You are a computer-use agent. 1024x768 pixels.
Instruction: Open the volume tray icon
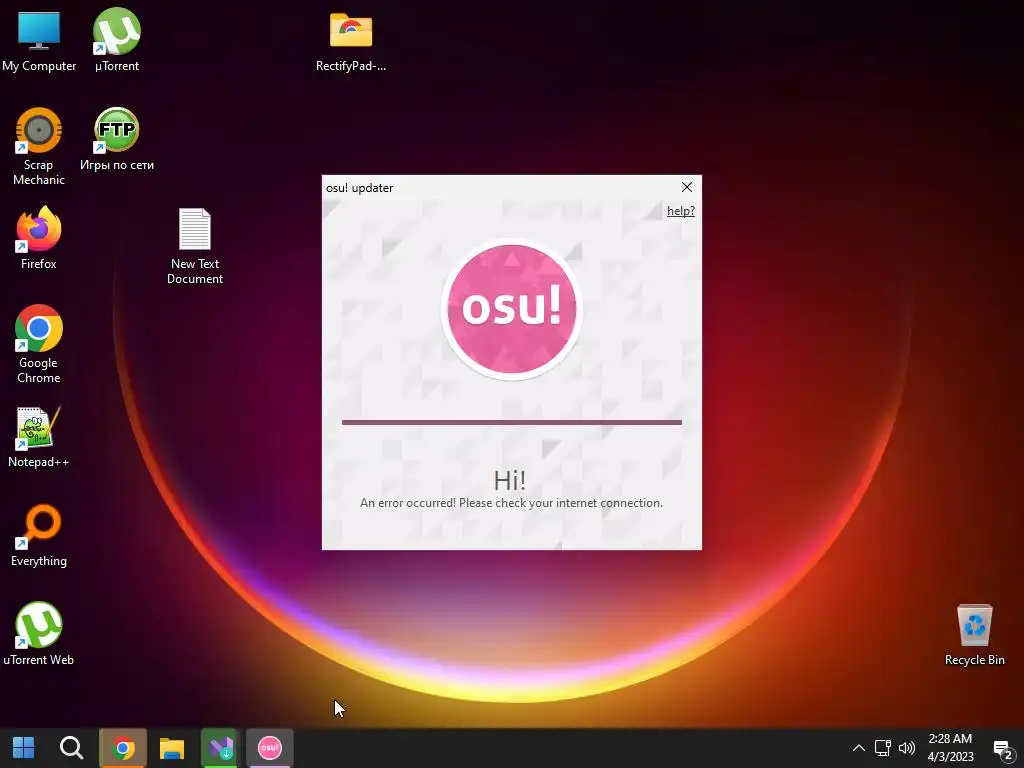pos(906,748)
